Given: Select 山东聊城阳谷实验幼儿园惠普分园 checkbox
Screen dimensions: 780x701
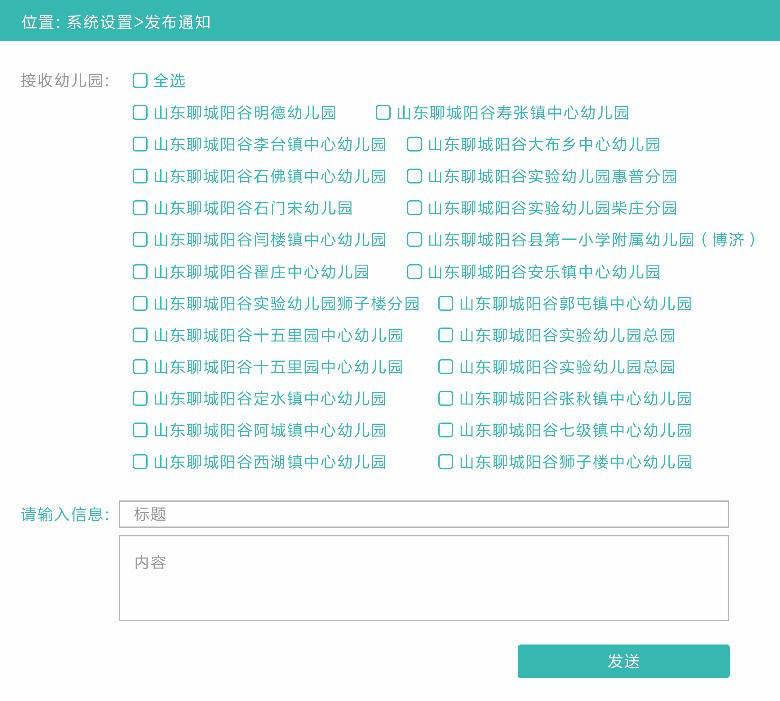Looking at the screenshot, I should pos(414,176).
